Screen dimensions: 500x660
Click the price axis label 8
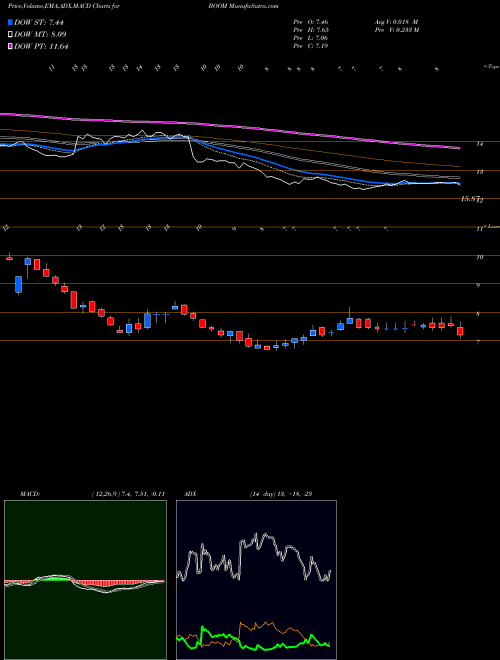tap(478, 314)
